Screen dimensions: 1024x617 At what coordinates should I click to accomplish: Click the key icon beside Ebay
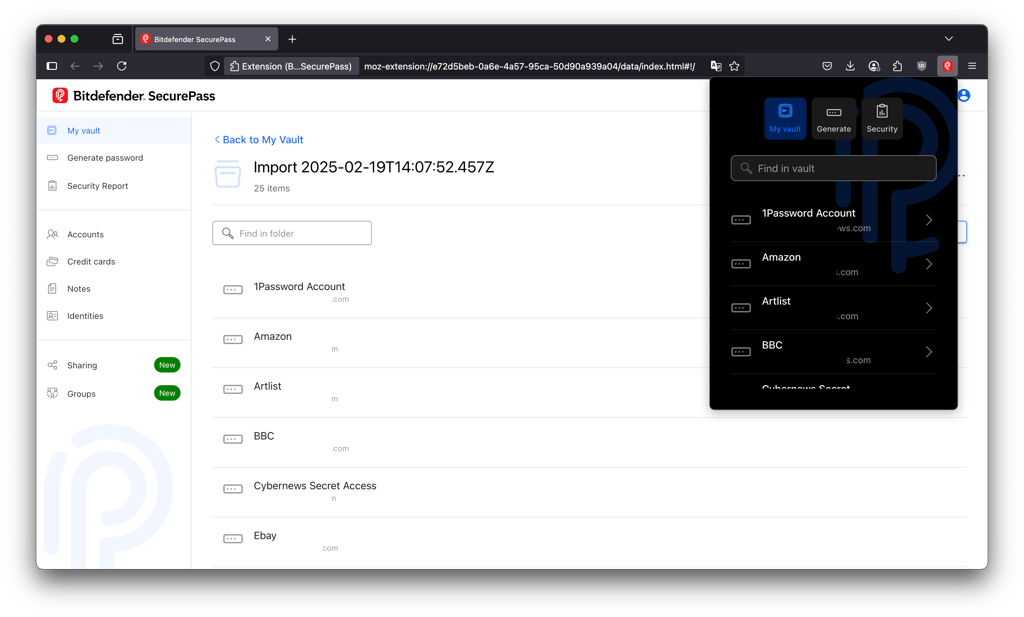point(233,539)
